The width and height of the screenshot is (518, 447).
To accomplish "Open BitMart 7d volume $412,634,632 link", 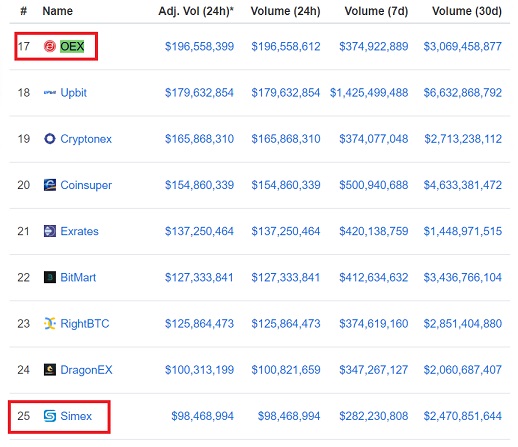I will point(374,277).
